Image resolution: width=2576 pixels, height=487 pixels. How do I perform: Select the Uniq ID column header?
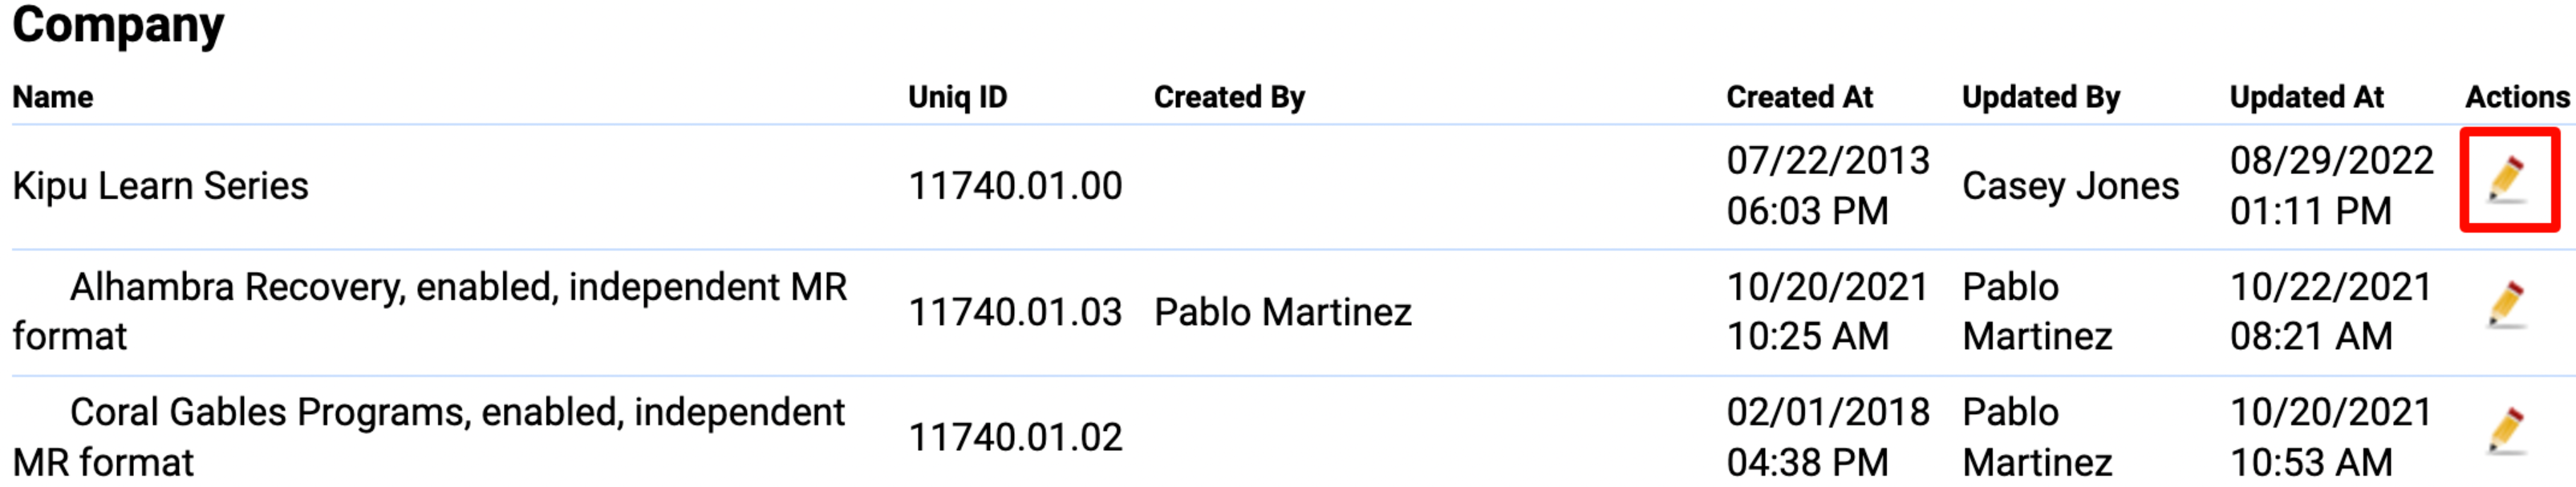point(957,97)
